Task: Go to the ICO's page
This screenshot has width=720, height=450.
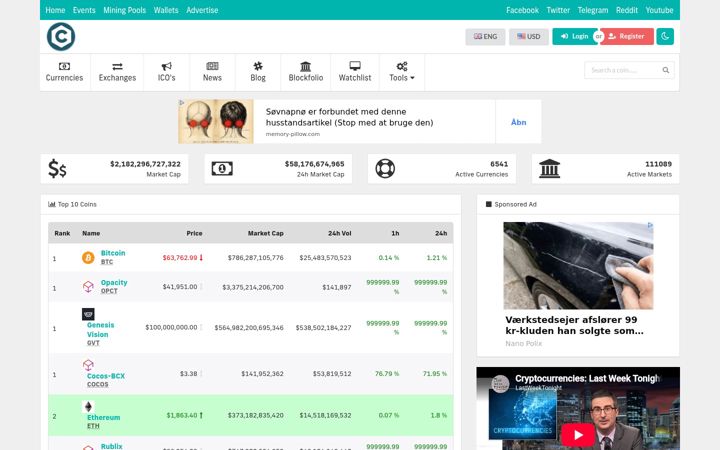Action: (166, 72)
